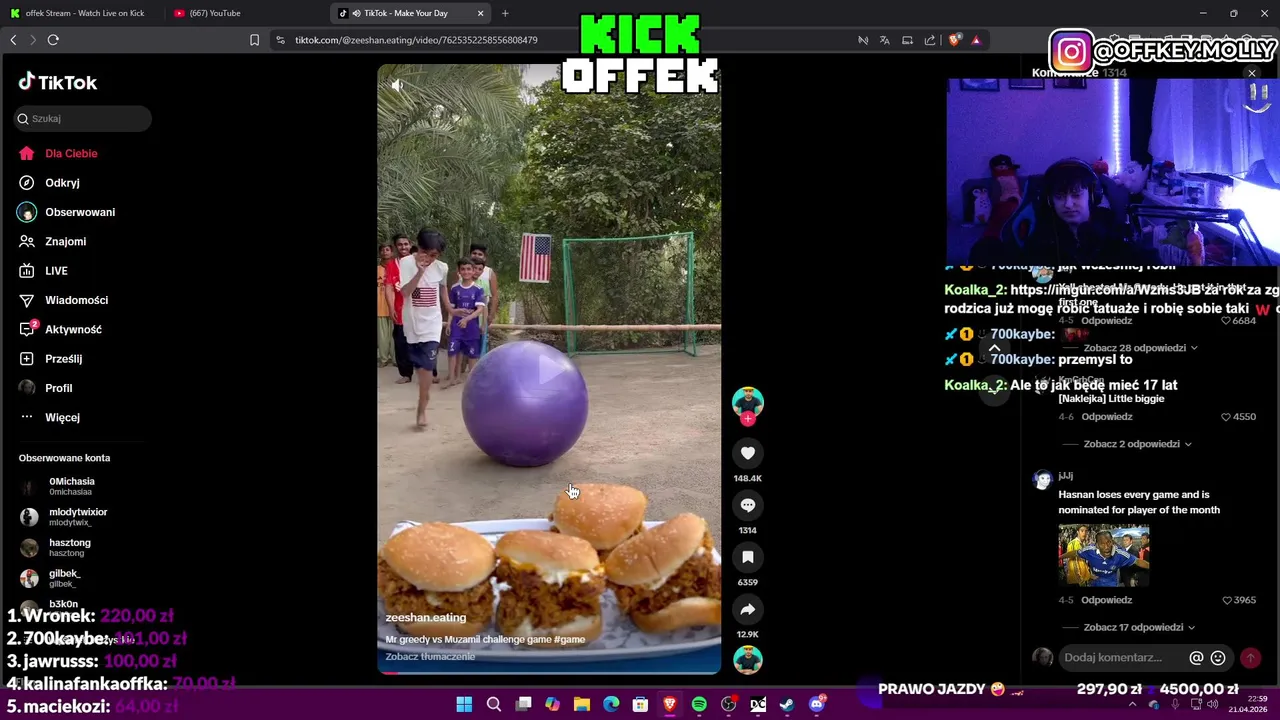Viewport: 1280px width, 720px height.
Task: Bookmark this page in the address bar
Action: pos(254,40)
